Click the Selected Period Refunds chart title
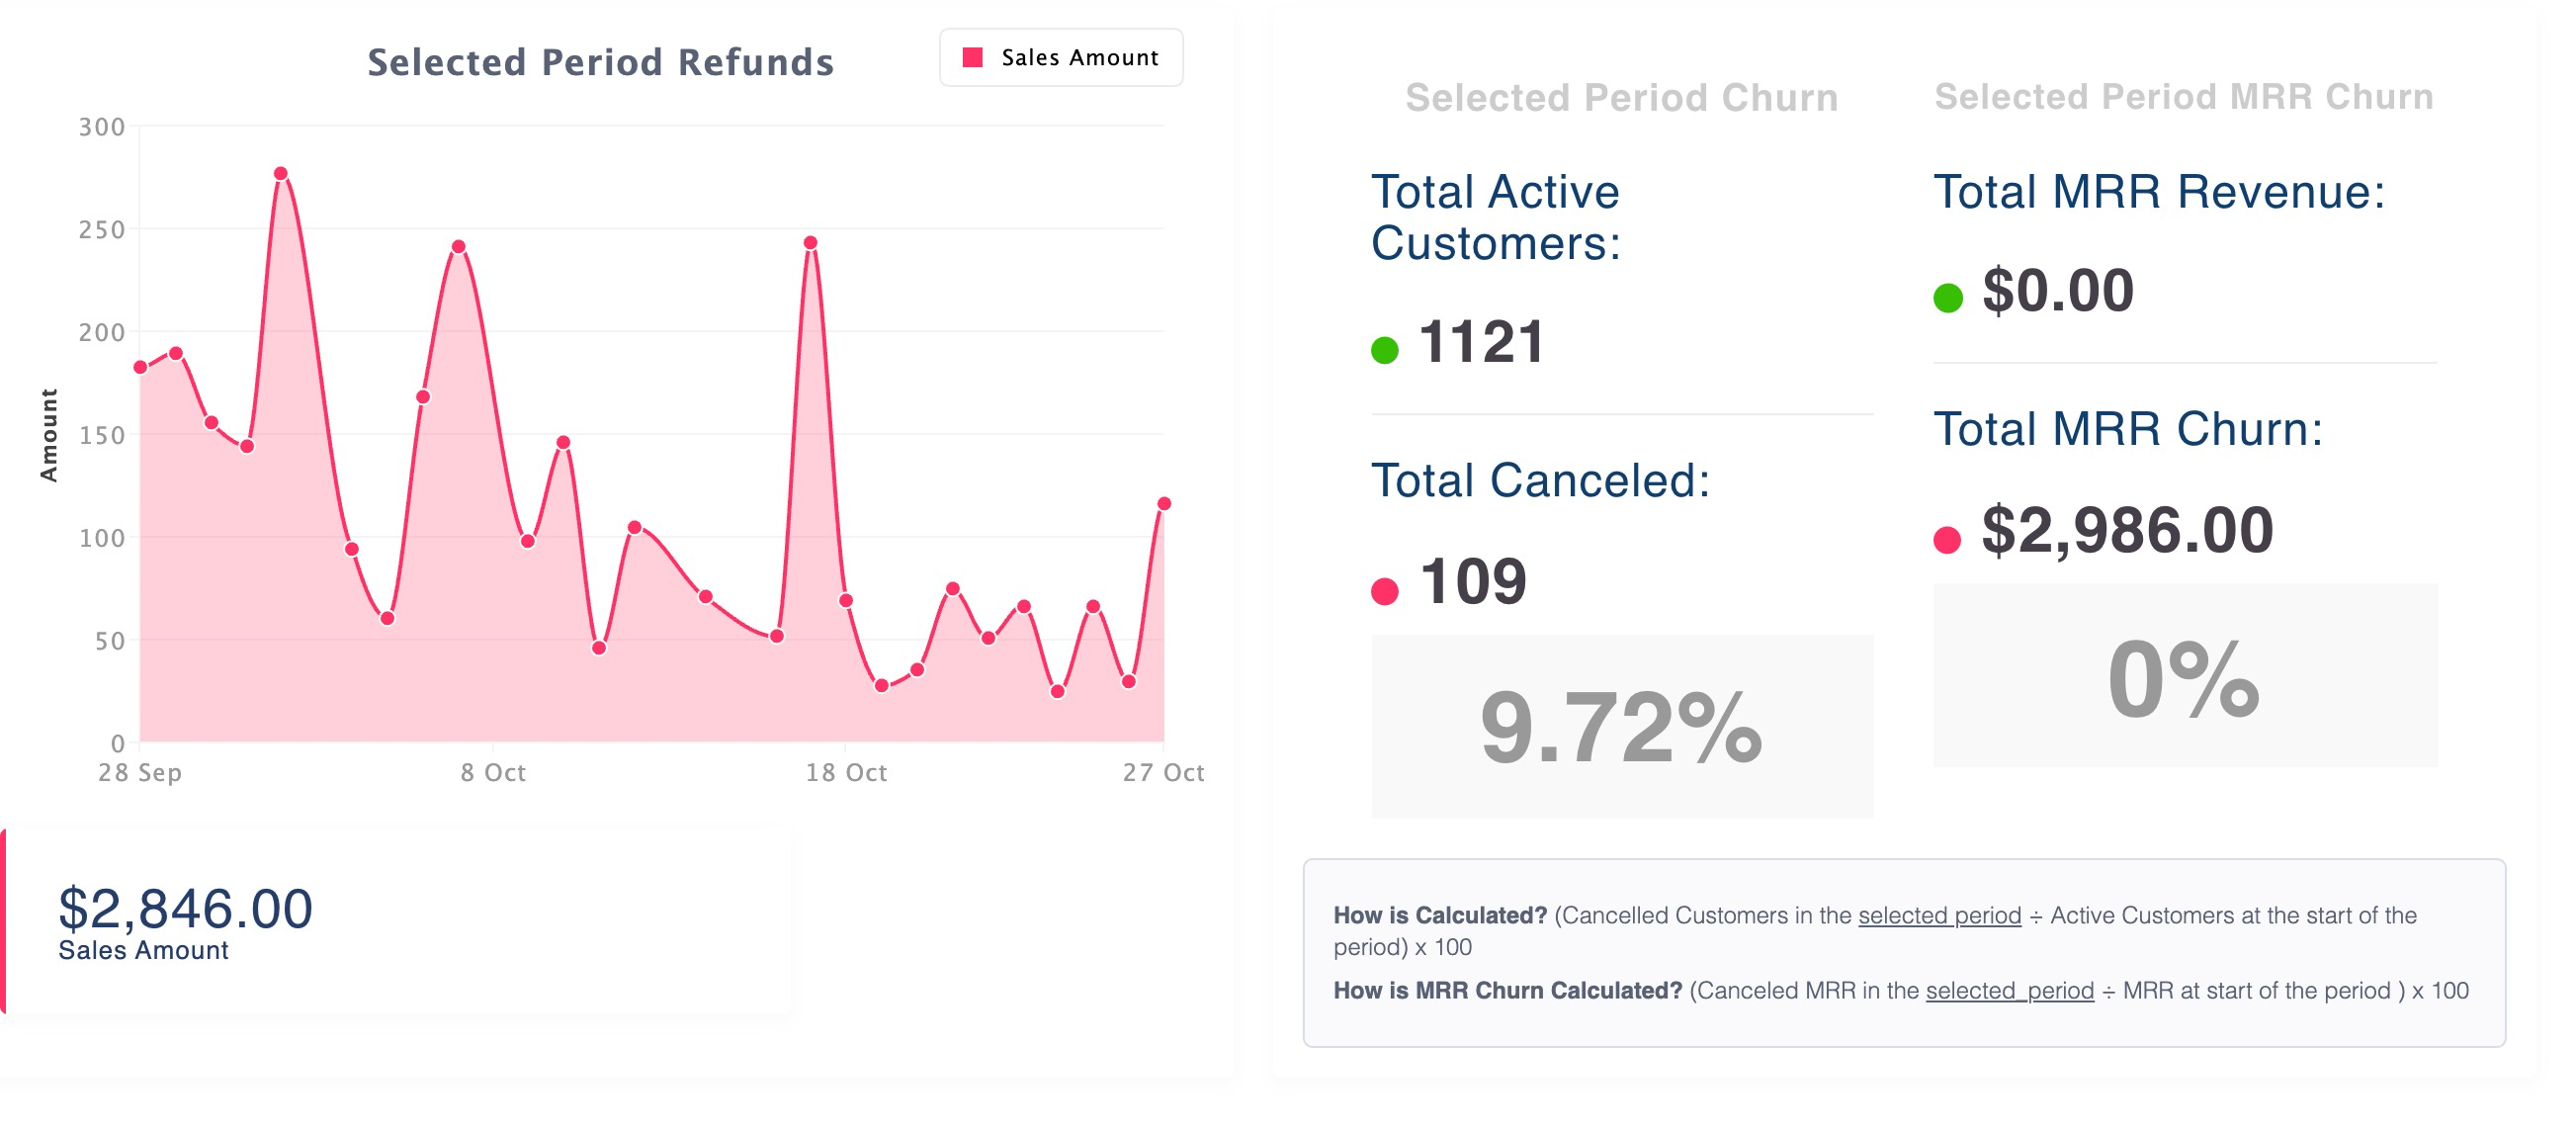This screenshot has width=2576, height=1131. [600, 62]
